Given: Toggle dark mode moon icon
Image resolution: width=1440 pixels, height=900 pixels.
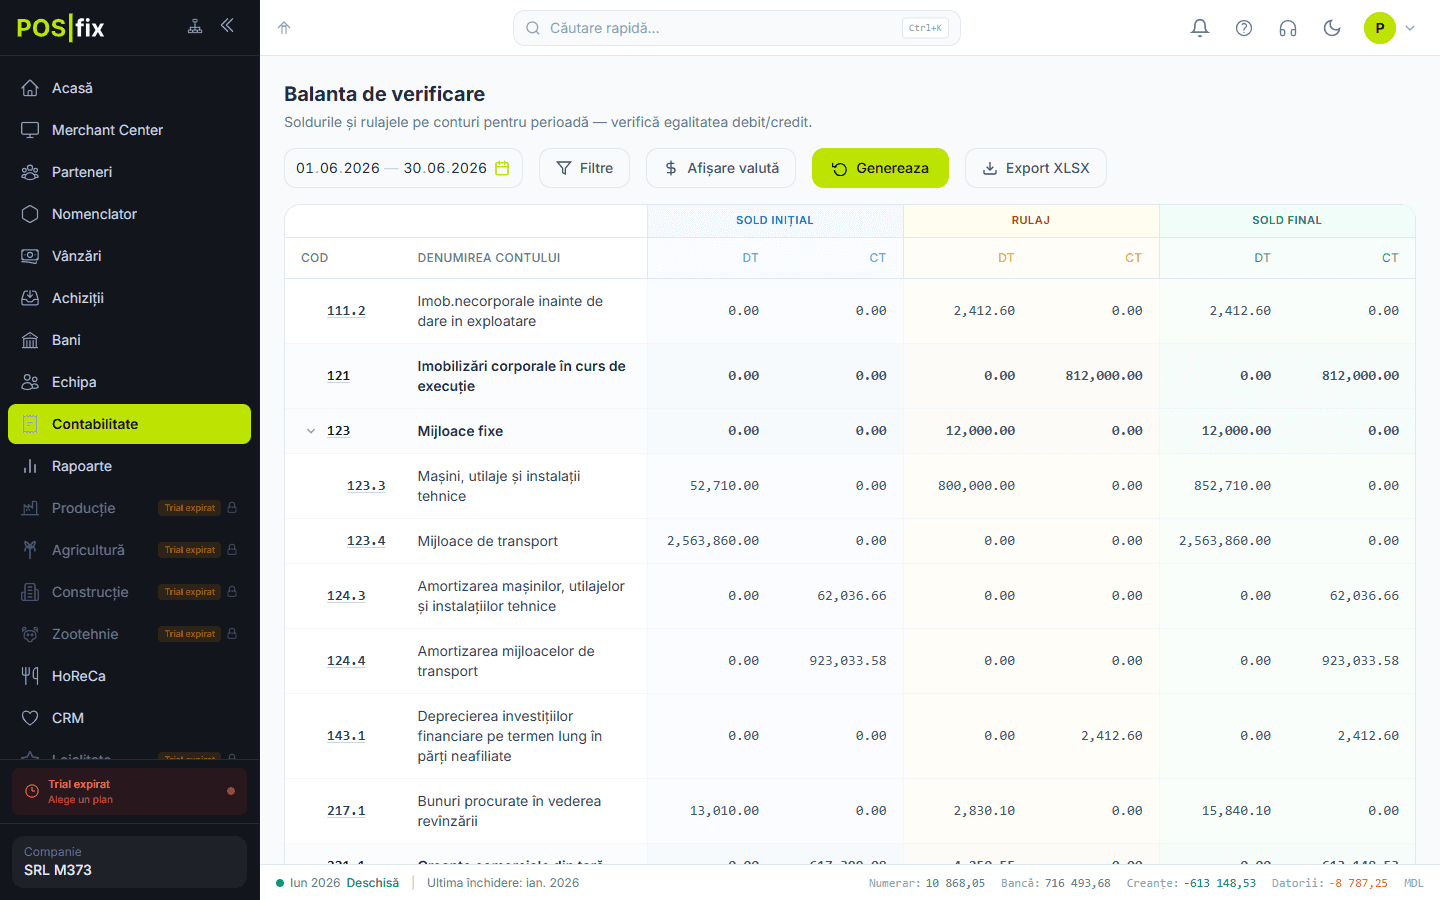Looking at the screenshot, I should coord(1332,28).
